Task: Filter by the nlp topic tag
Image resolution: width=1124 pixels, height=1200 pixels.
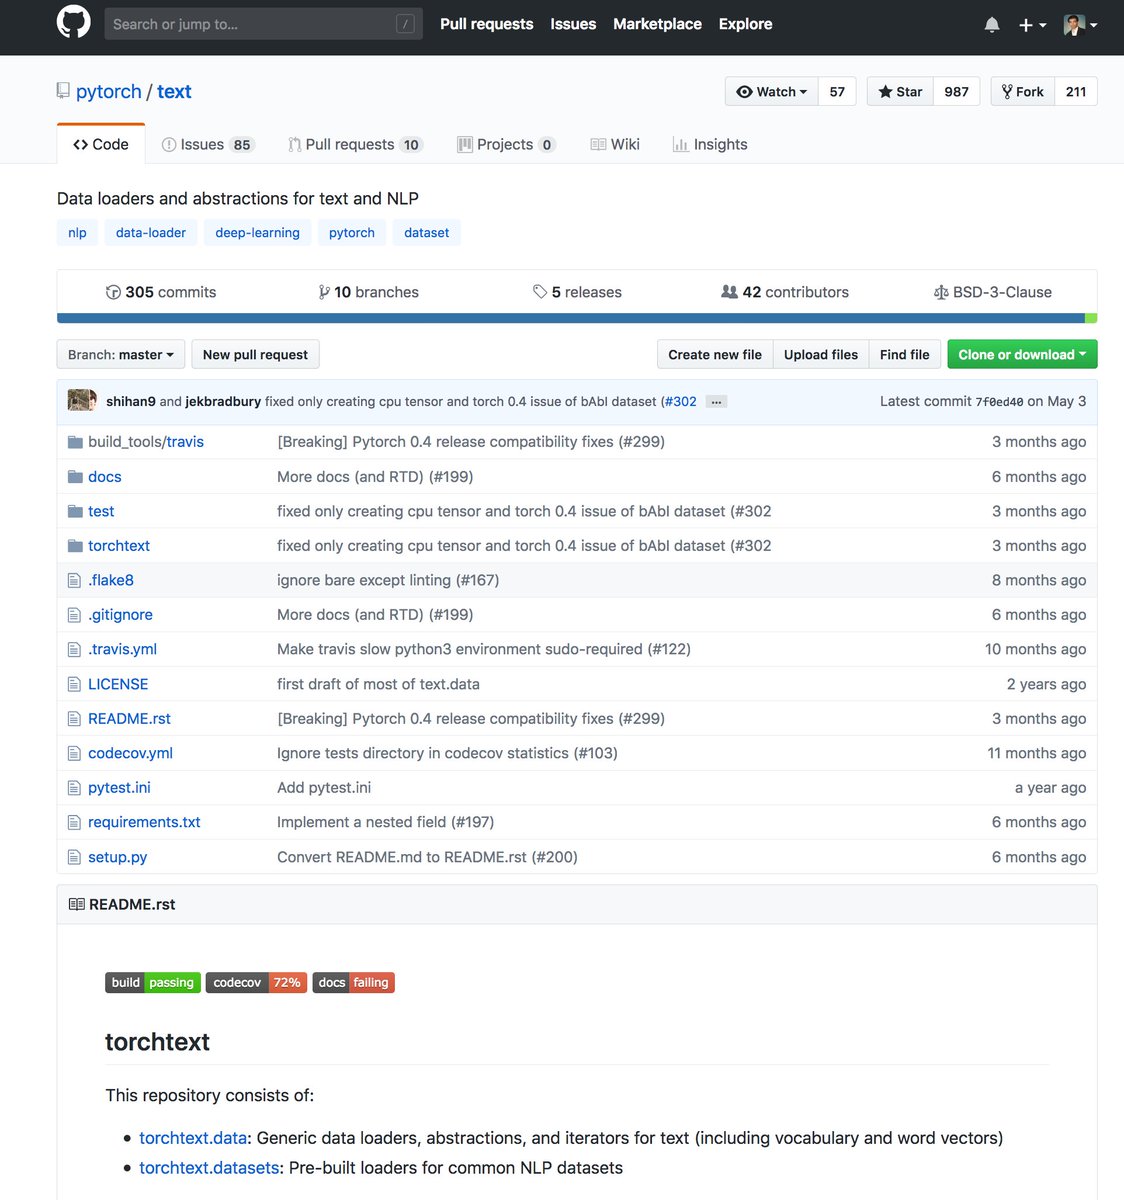Action: pos(77,233)
